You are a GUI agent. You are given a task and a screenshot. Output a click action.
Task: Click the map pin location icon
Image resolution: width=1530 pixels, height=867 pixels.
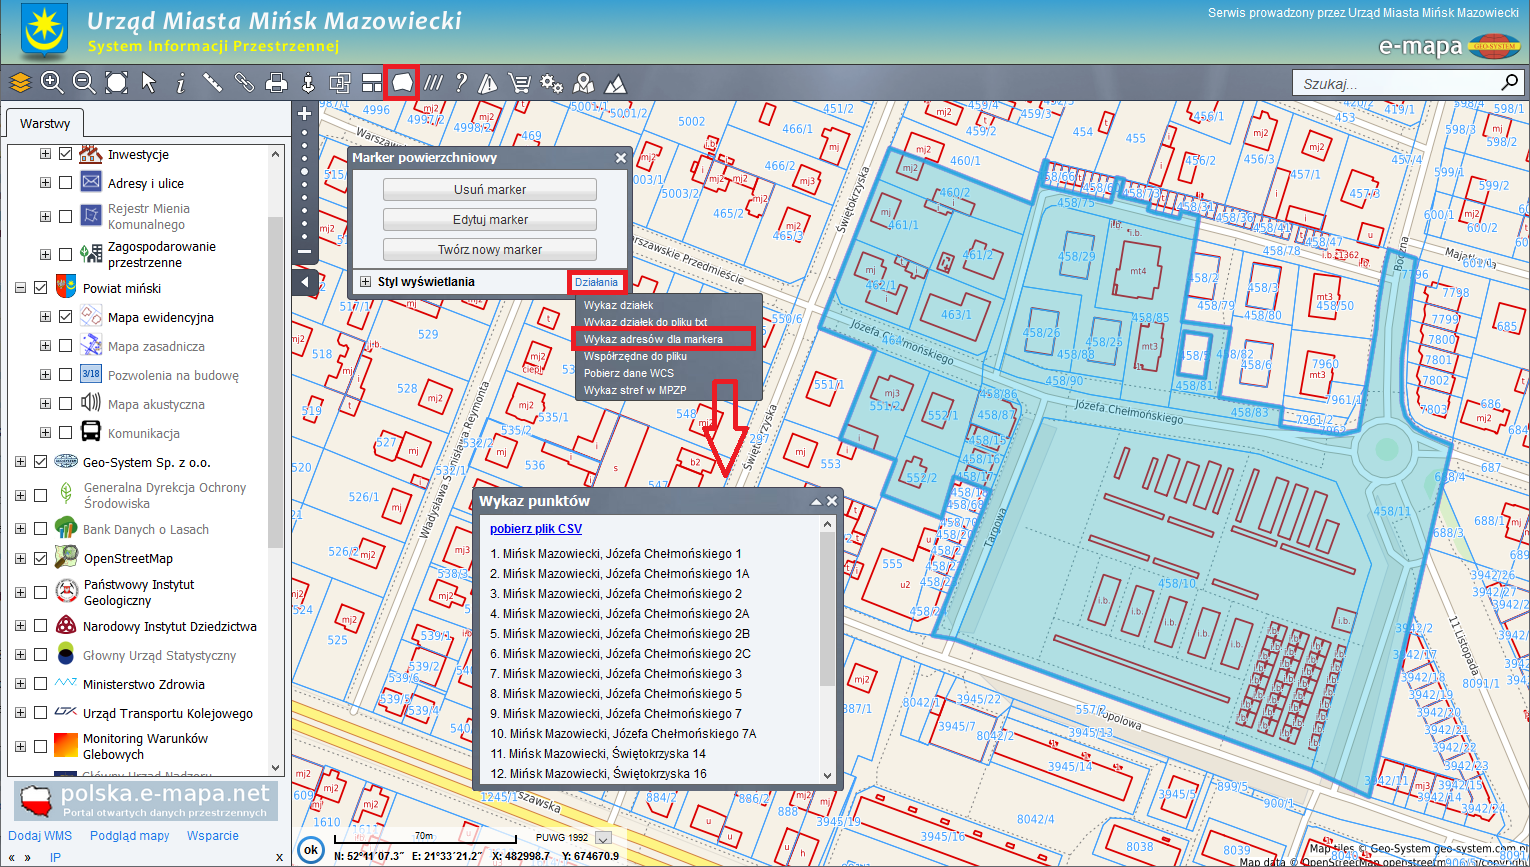tap(584, 83)
